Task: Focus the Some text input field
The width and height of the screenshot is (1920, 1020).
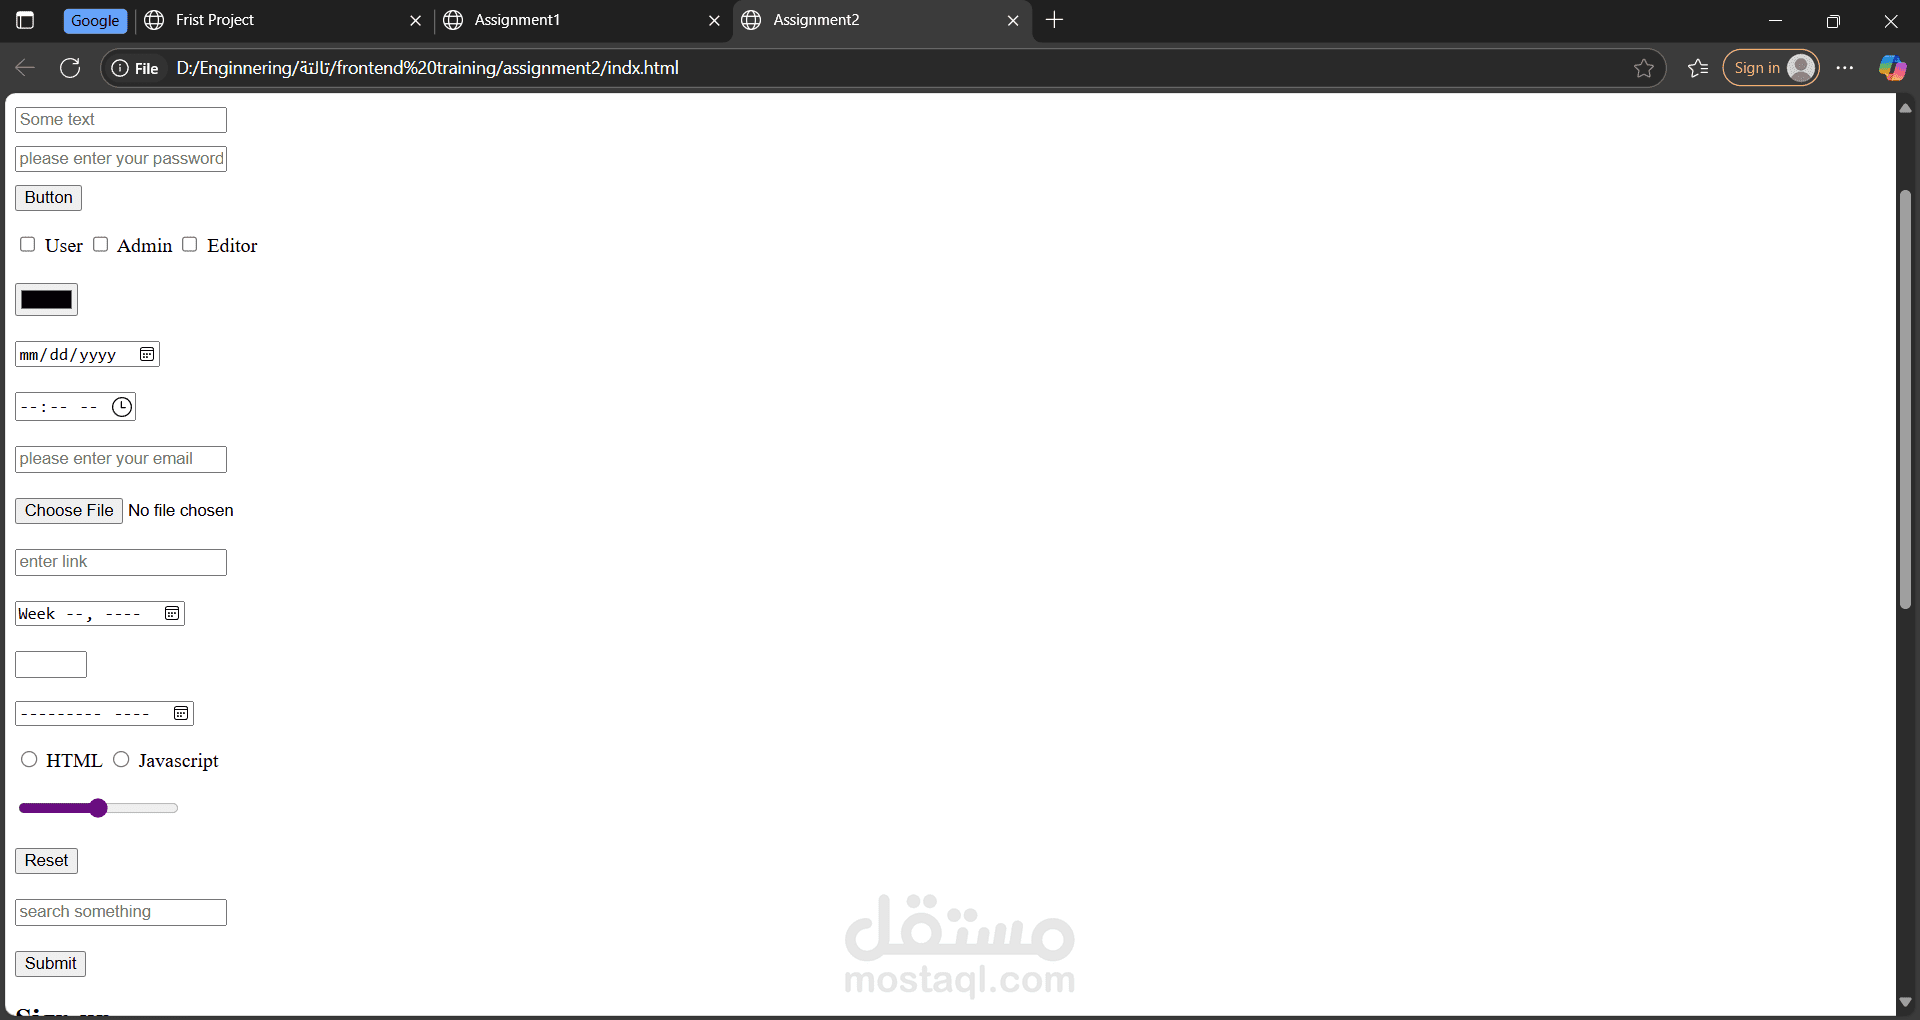Action: click(121, 120)
